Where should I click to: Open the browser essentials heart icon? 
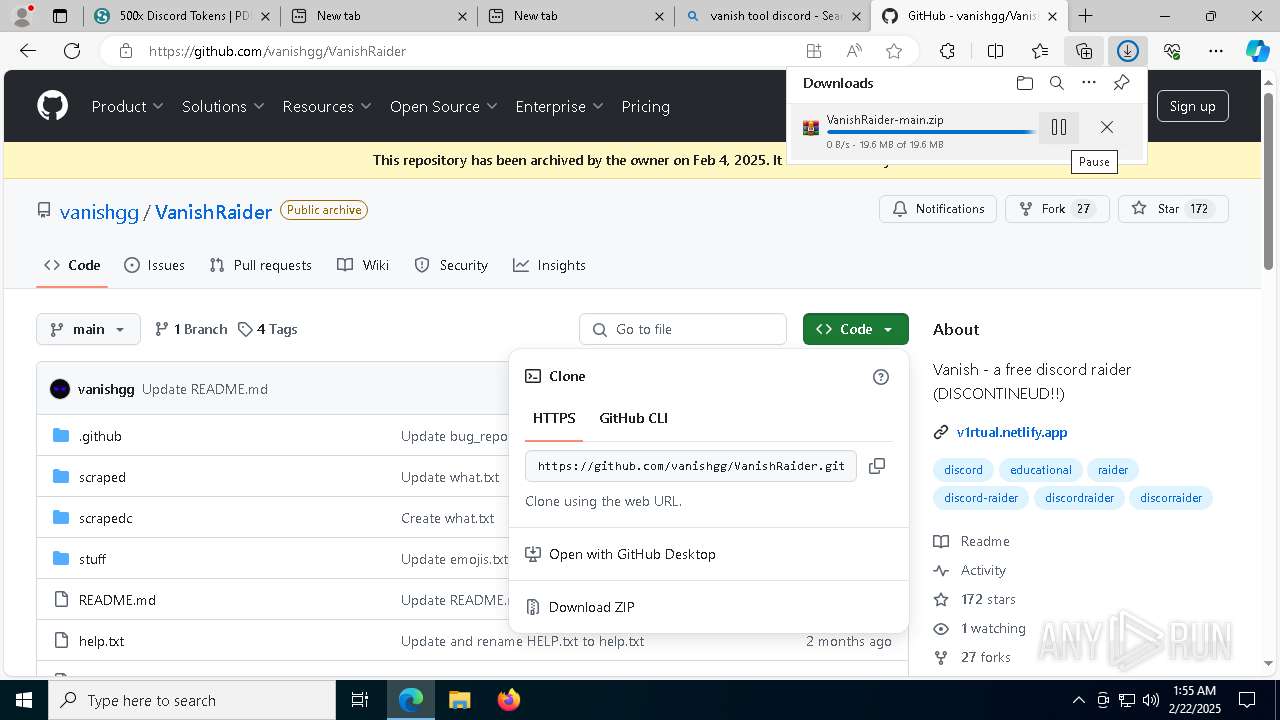pyautogui.click(x=1172, y=51)
